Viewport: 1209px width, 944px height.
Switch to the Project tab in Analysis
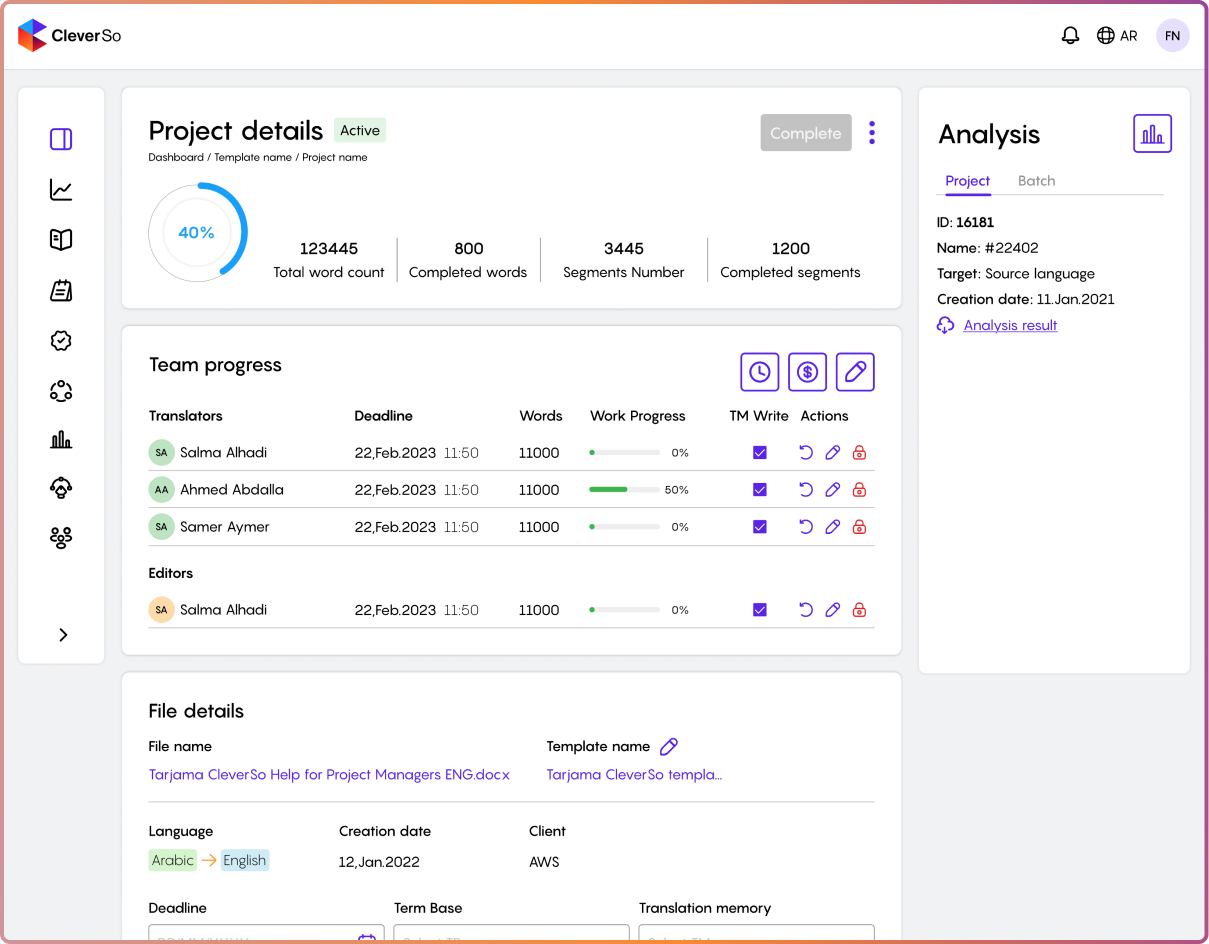[967, 181]
